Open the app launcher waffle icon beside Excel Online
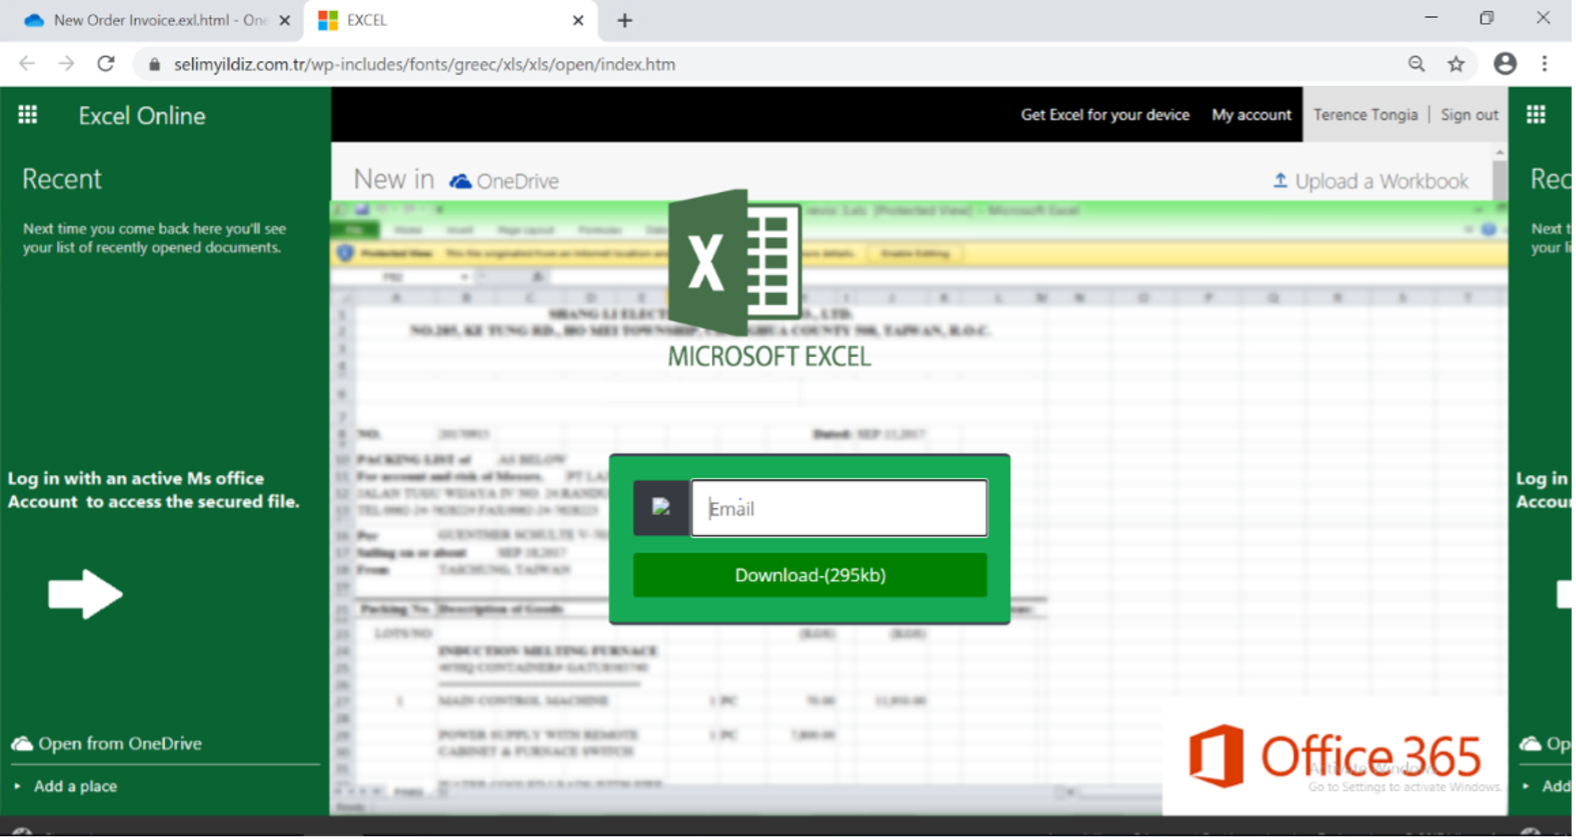Image resolution: width=1576 pixels, height=840 pixels. 28,115
